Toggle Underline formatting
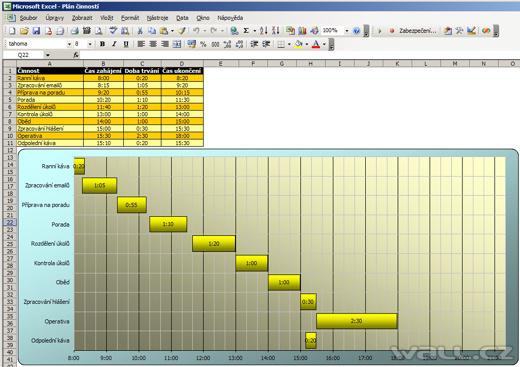Viewport: 520px width, 367px height. pos(126,44)
